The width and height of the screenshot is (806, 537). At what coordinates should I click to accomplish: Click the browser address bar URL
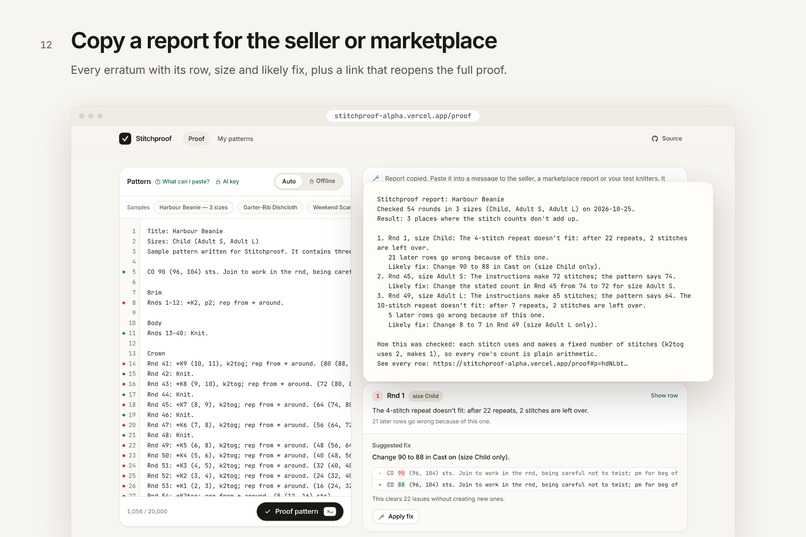click(402, 116)
